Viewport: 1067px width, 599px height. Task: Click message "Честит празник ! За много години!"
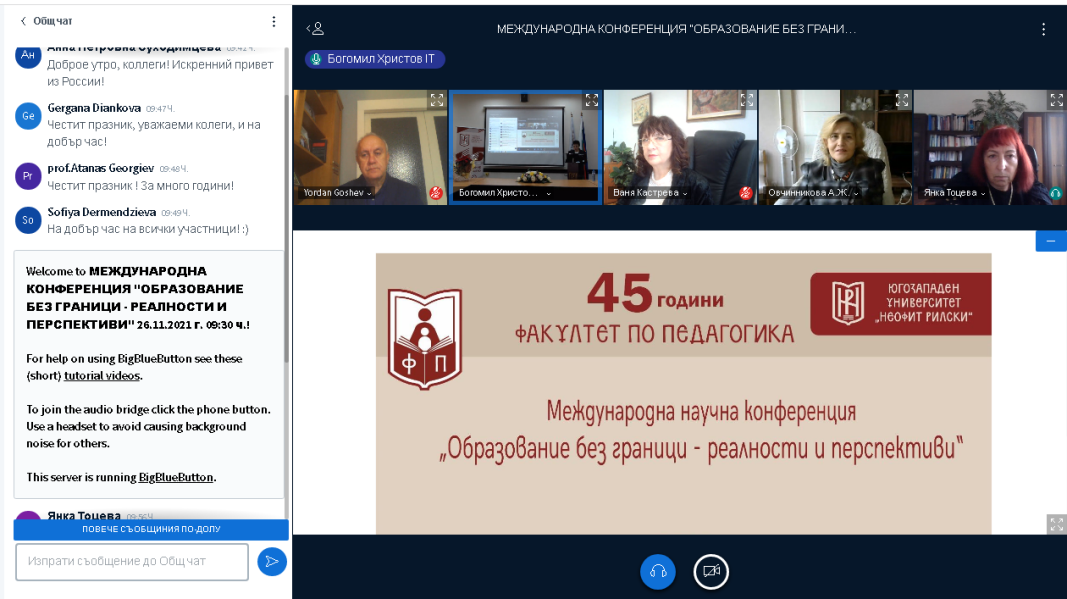[x=140, y=186]
